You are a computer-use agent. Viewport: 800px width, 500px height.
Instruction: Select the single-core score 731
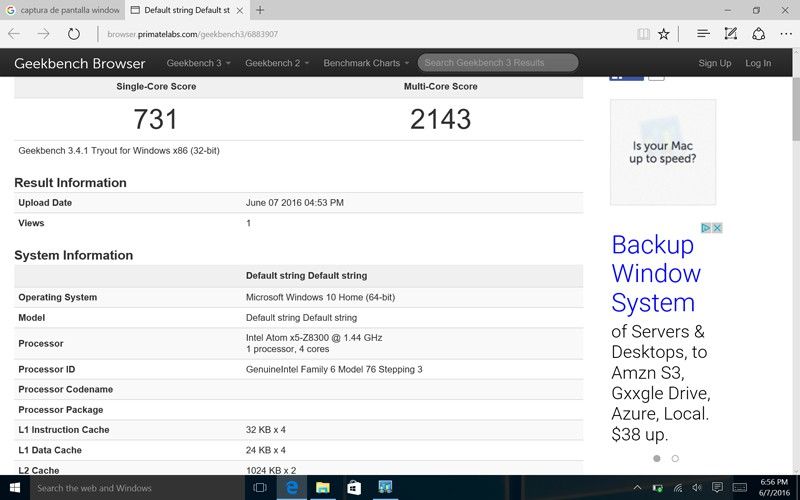click(155, 119)
